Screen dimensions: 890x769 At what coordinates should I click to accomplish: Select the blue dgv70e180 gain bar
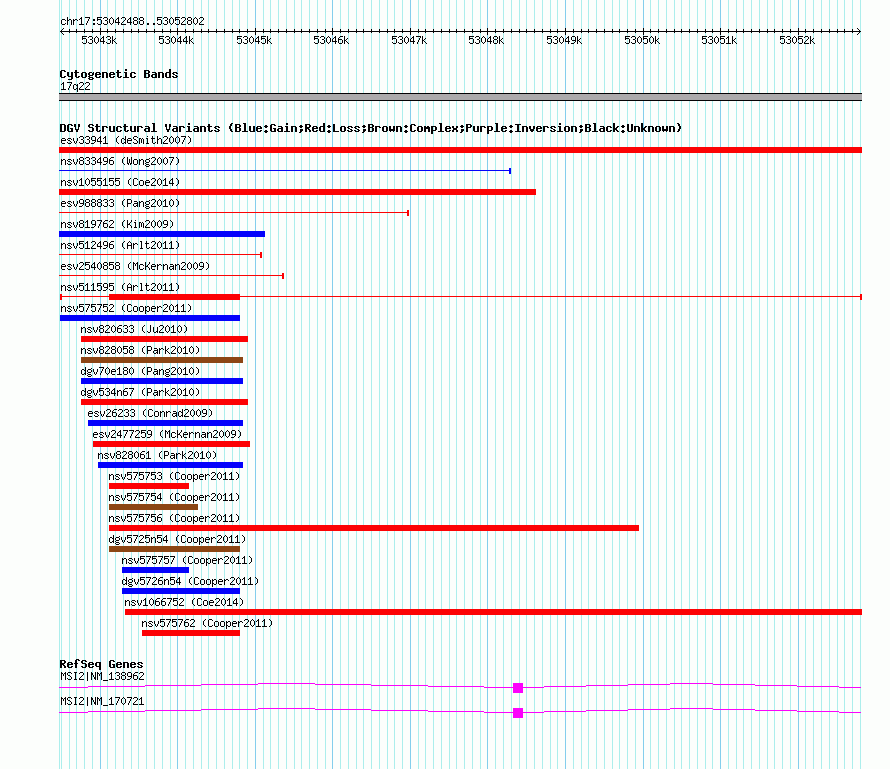tap(162, 381)
